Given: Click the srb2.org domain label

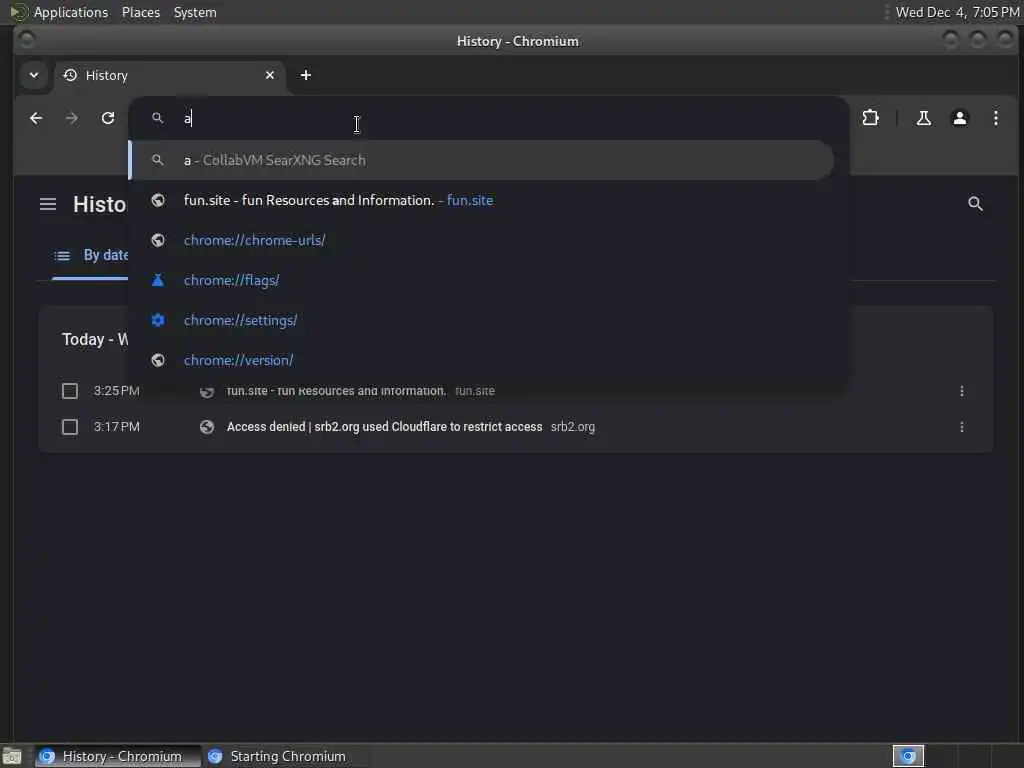Looking at the screenshot, I should (572, 427).
